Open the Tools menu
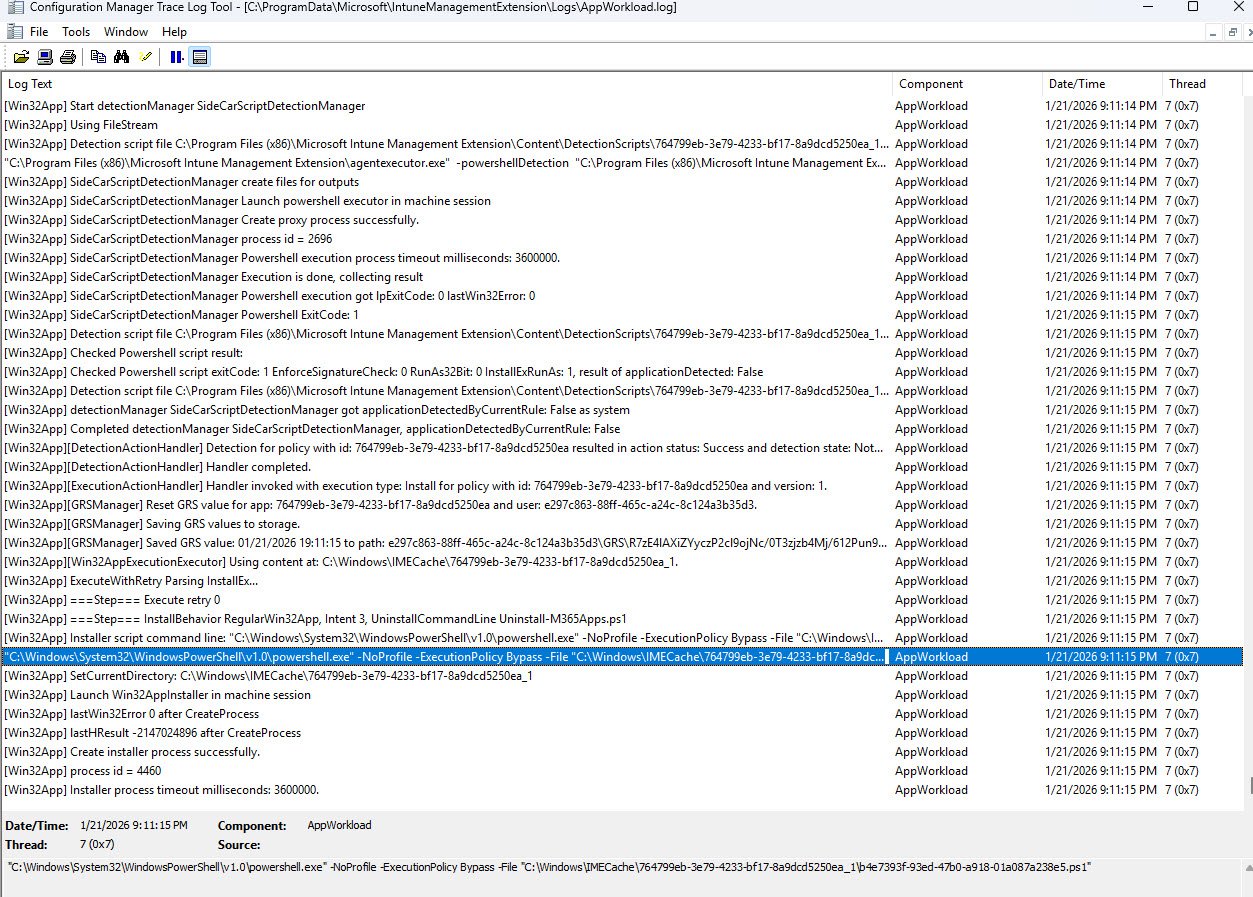This screenshot has width=1253, height=897. (76, 32)
